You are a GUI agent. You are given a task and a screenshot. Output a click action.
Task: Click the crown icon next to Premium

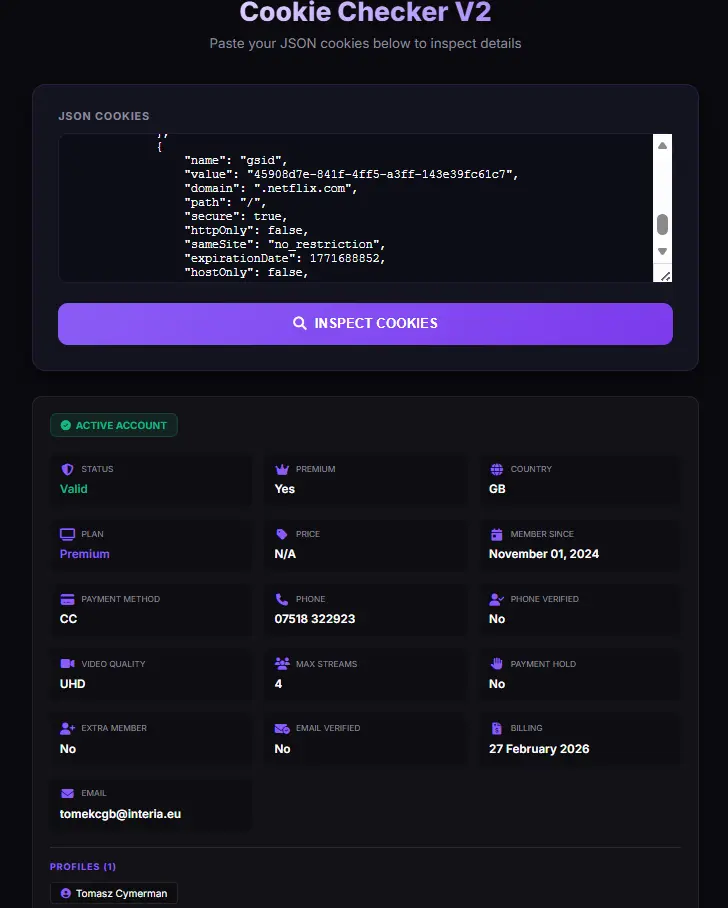coord(282,469)
